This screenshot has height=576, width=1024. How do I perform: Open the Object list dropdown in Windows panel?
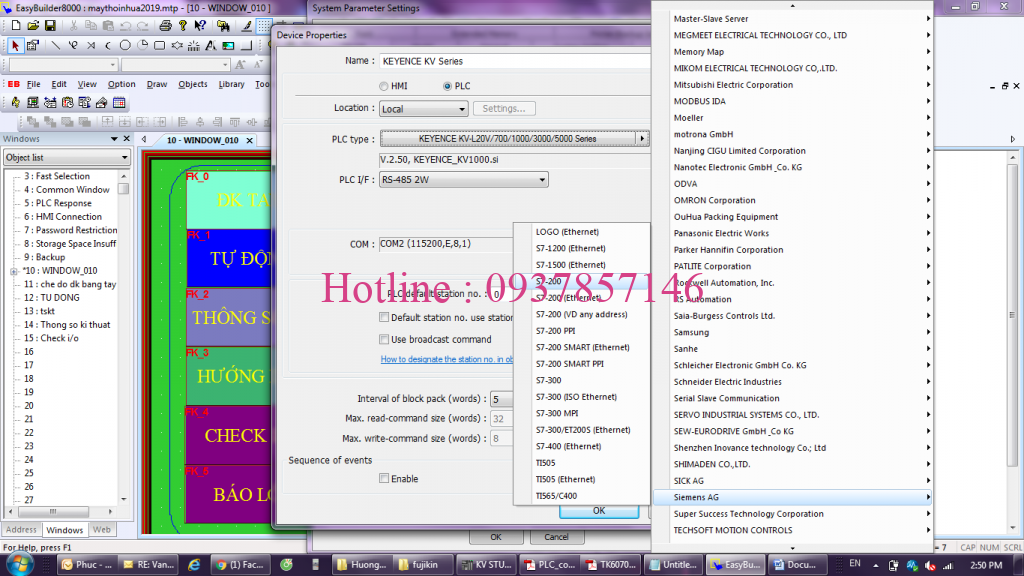[x=67, y=157]
